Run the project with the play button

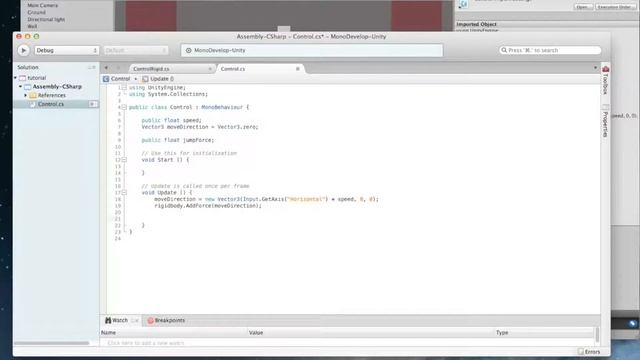point(23,50)
